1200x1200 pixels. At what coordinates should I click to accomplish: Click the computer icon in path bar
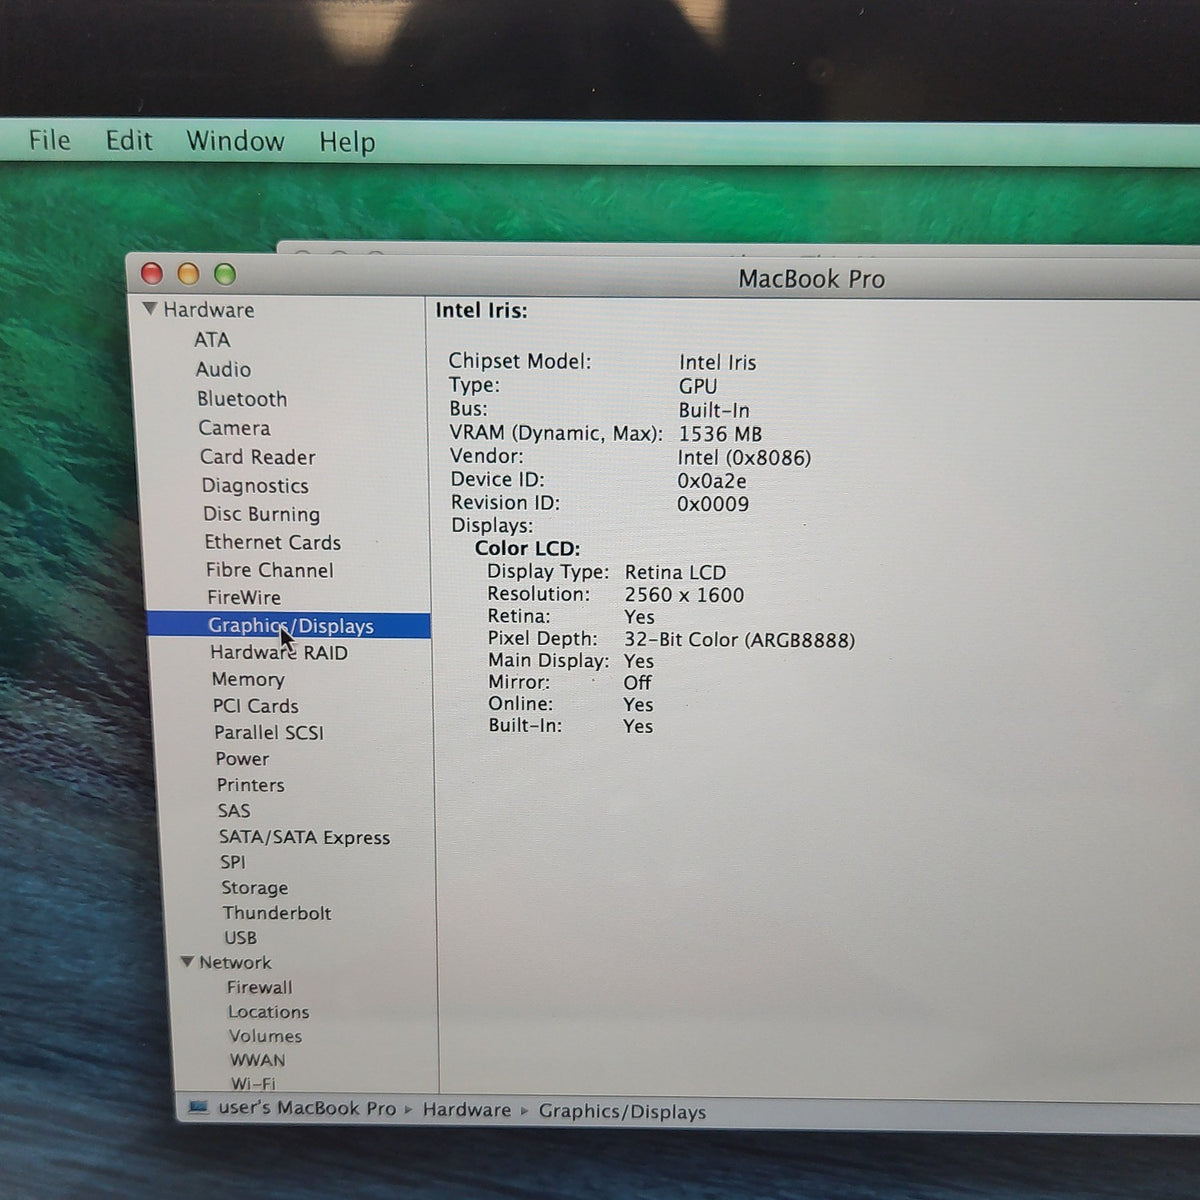coord(199,1107)
